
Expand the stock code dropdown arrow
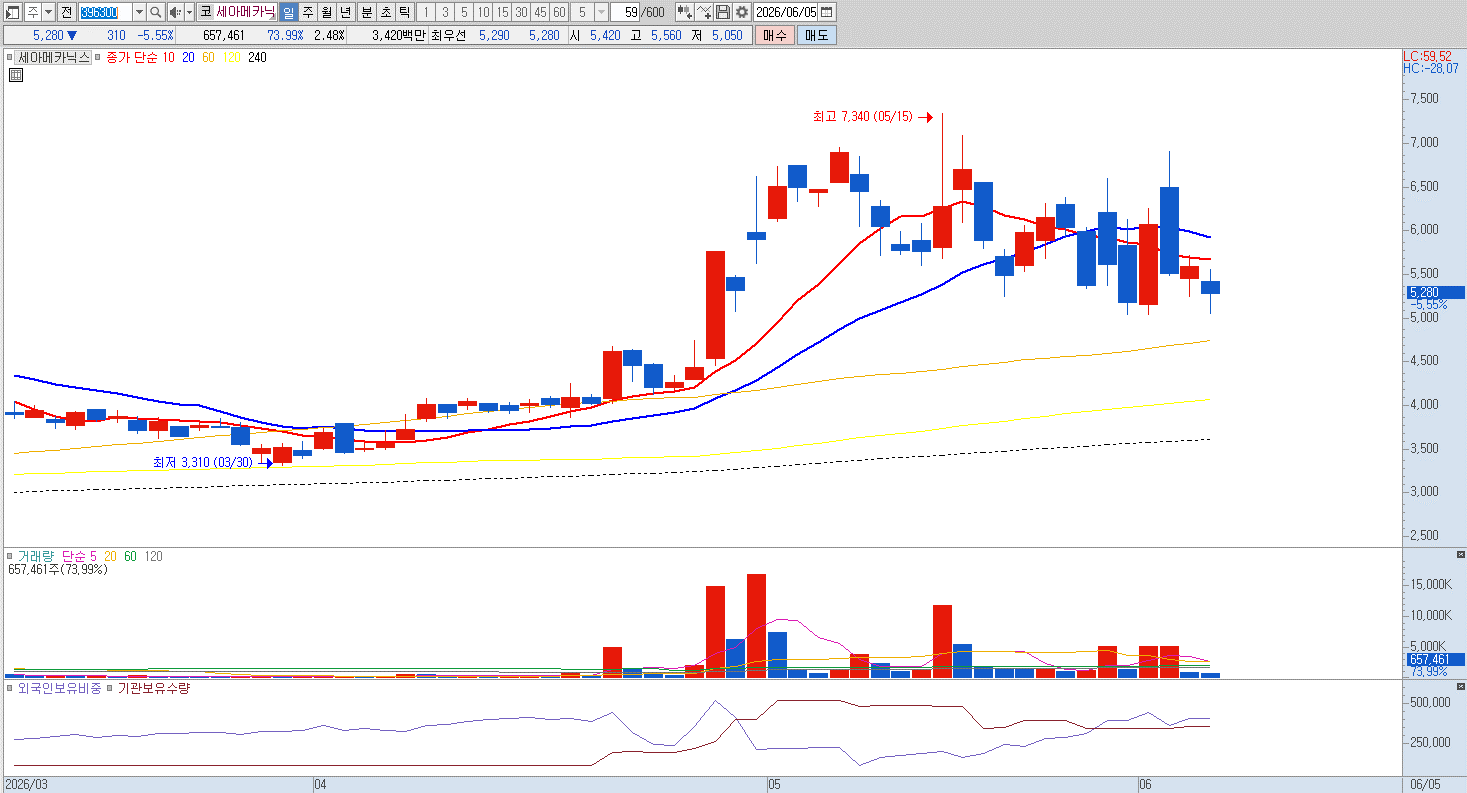140,12
